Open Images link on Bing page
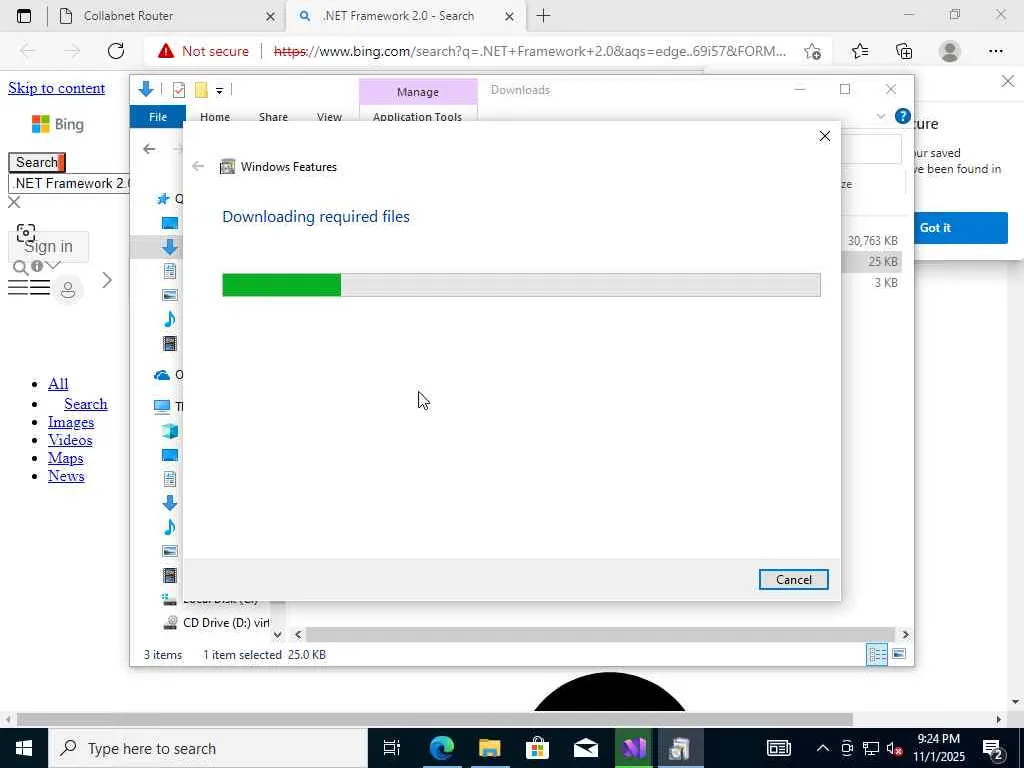Screen dimensions: 1024x768 [x=71, y=423]
